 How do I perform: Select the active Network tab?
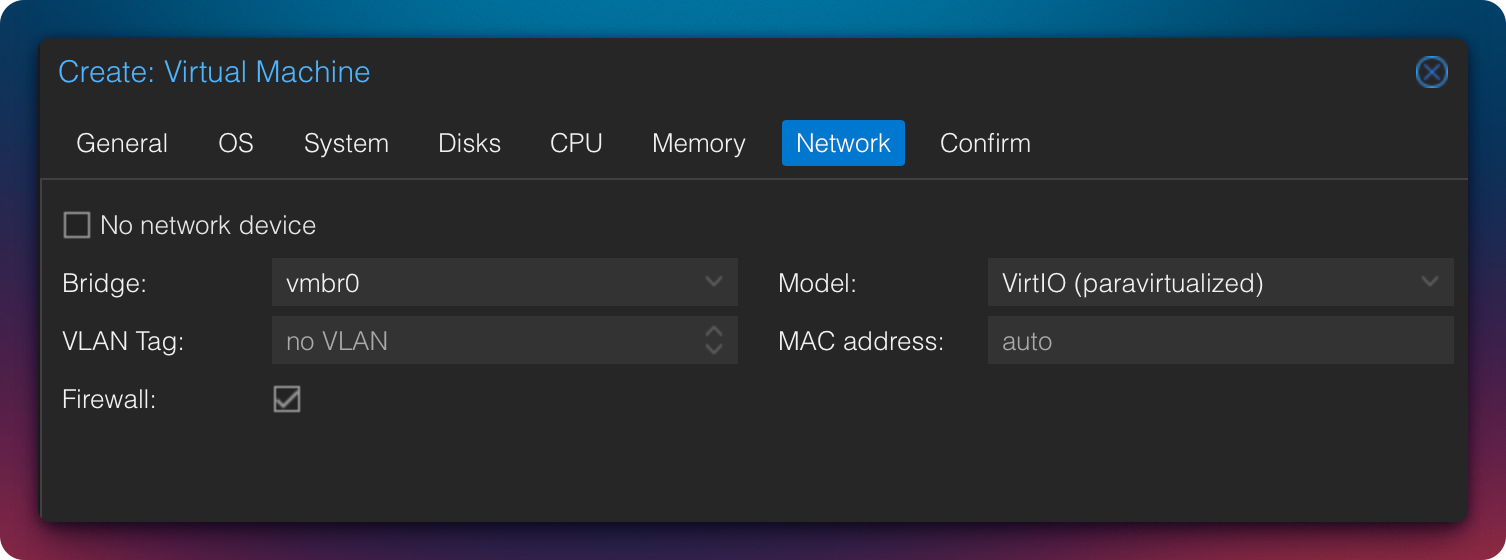click(x=843, y=143)
